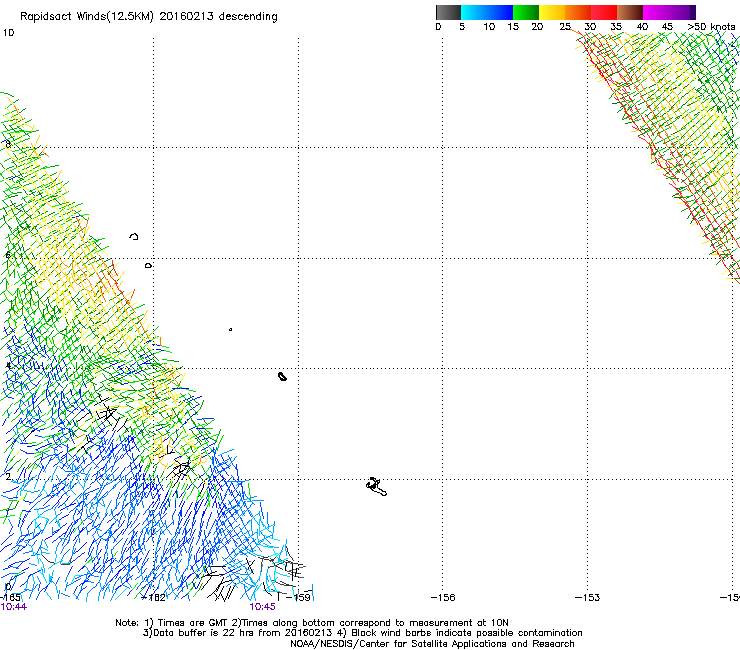Click the ">50 knots" legend label

[711, 27]
